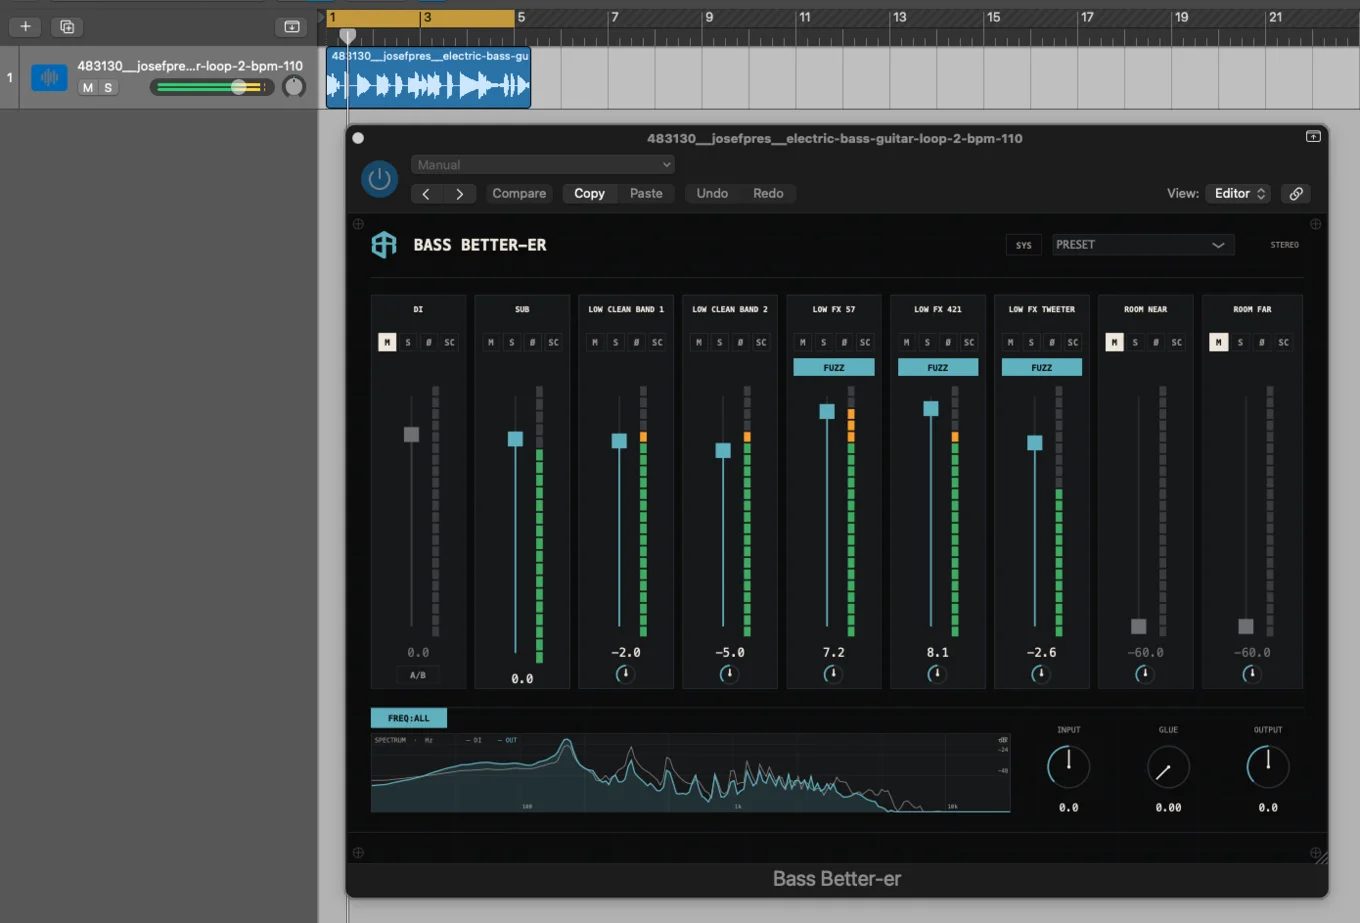Mute the Sub channel
The image size is (1360, 923).
click(x=491, y=342)
